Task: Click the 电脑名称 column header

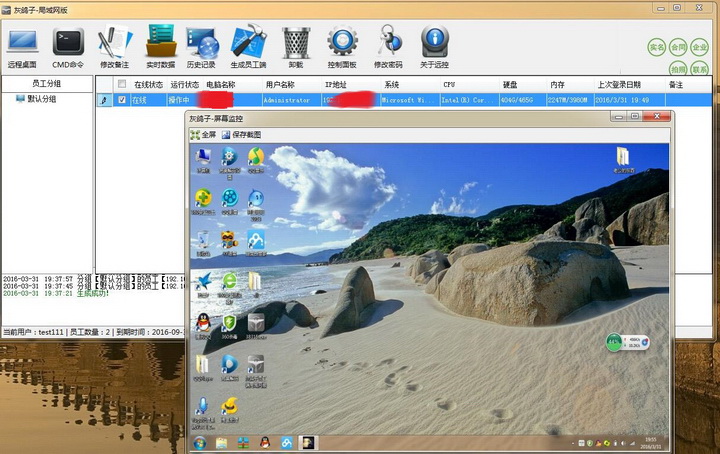Action: coord(221,84)
